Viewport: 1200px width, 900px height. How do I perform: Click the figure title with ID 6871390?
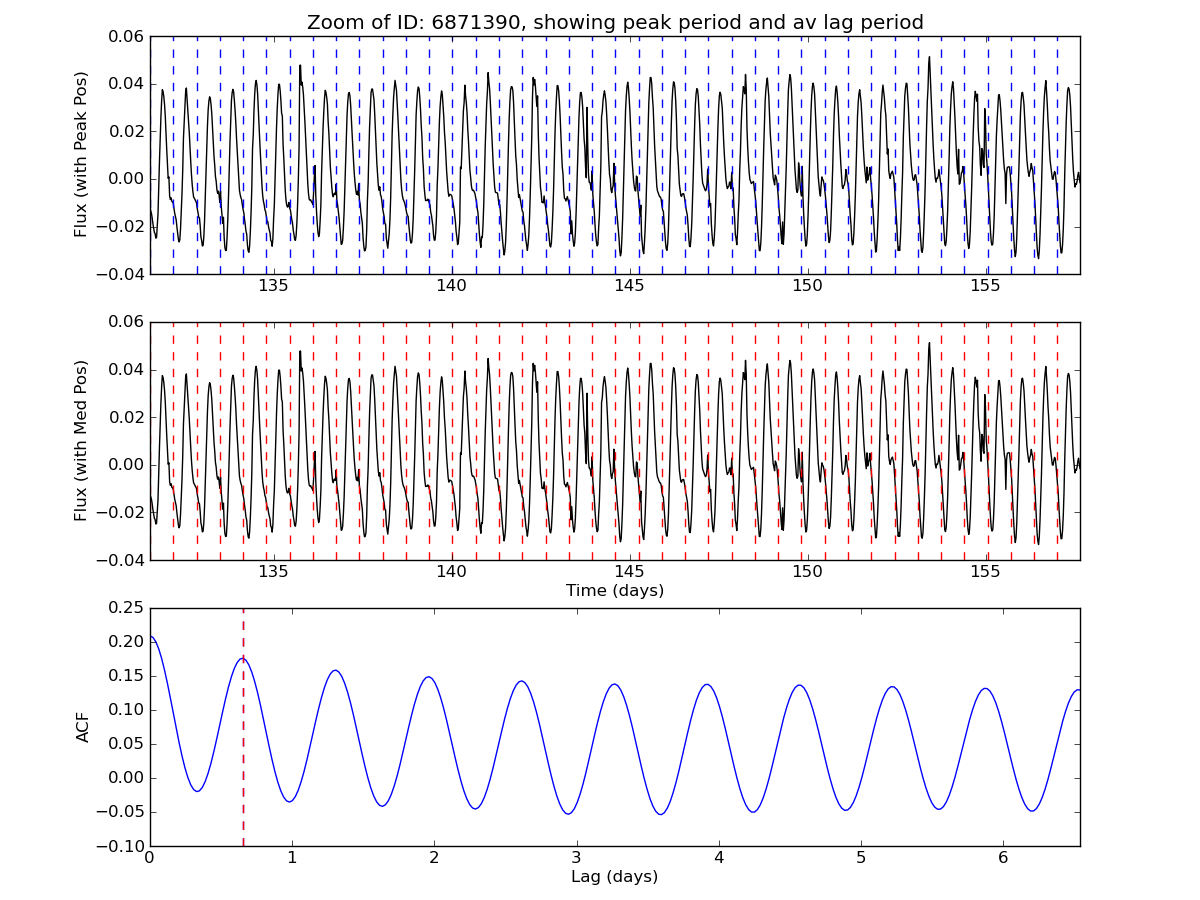[614, 22]
